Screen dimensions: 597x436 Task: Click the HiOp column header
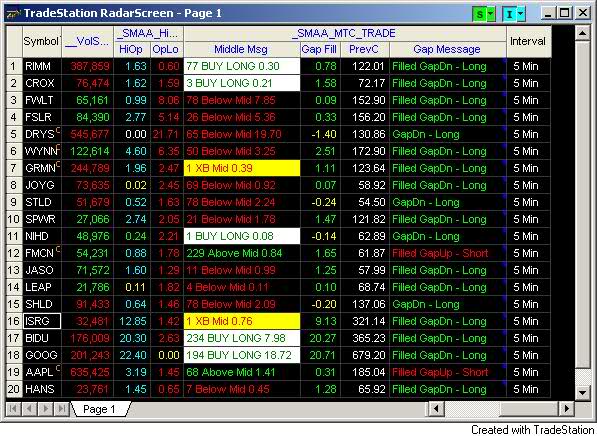point(132,50)
